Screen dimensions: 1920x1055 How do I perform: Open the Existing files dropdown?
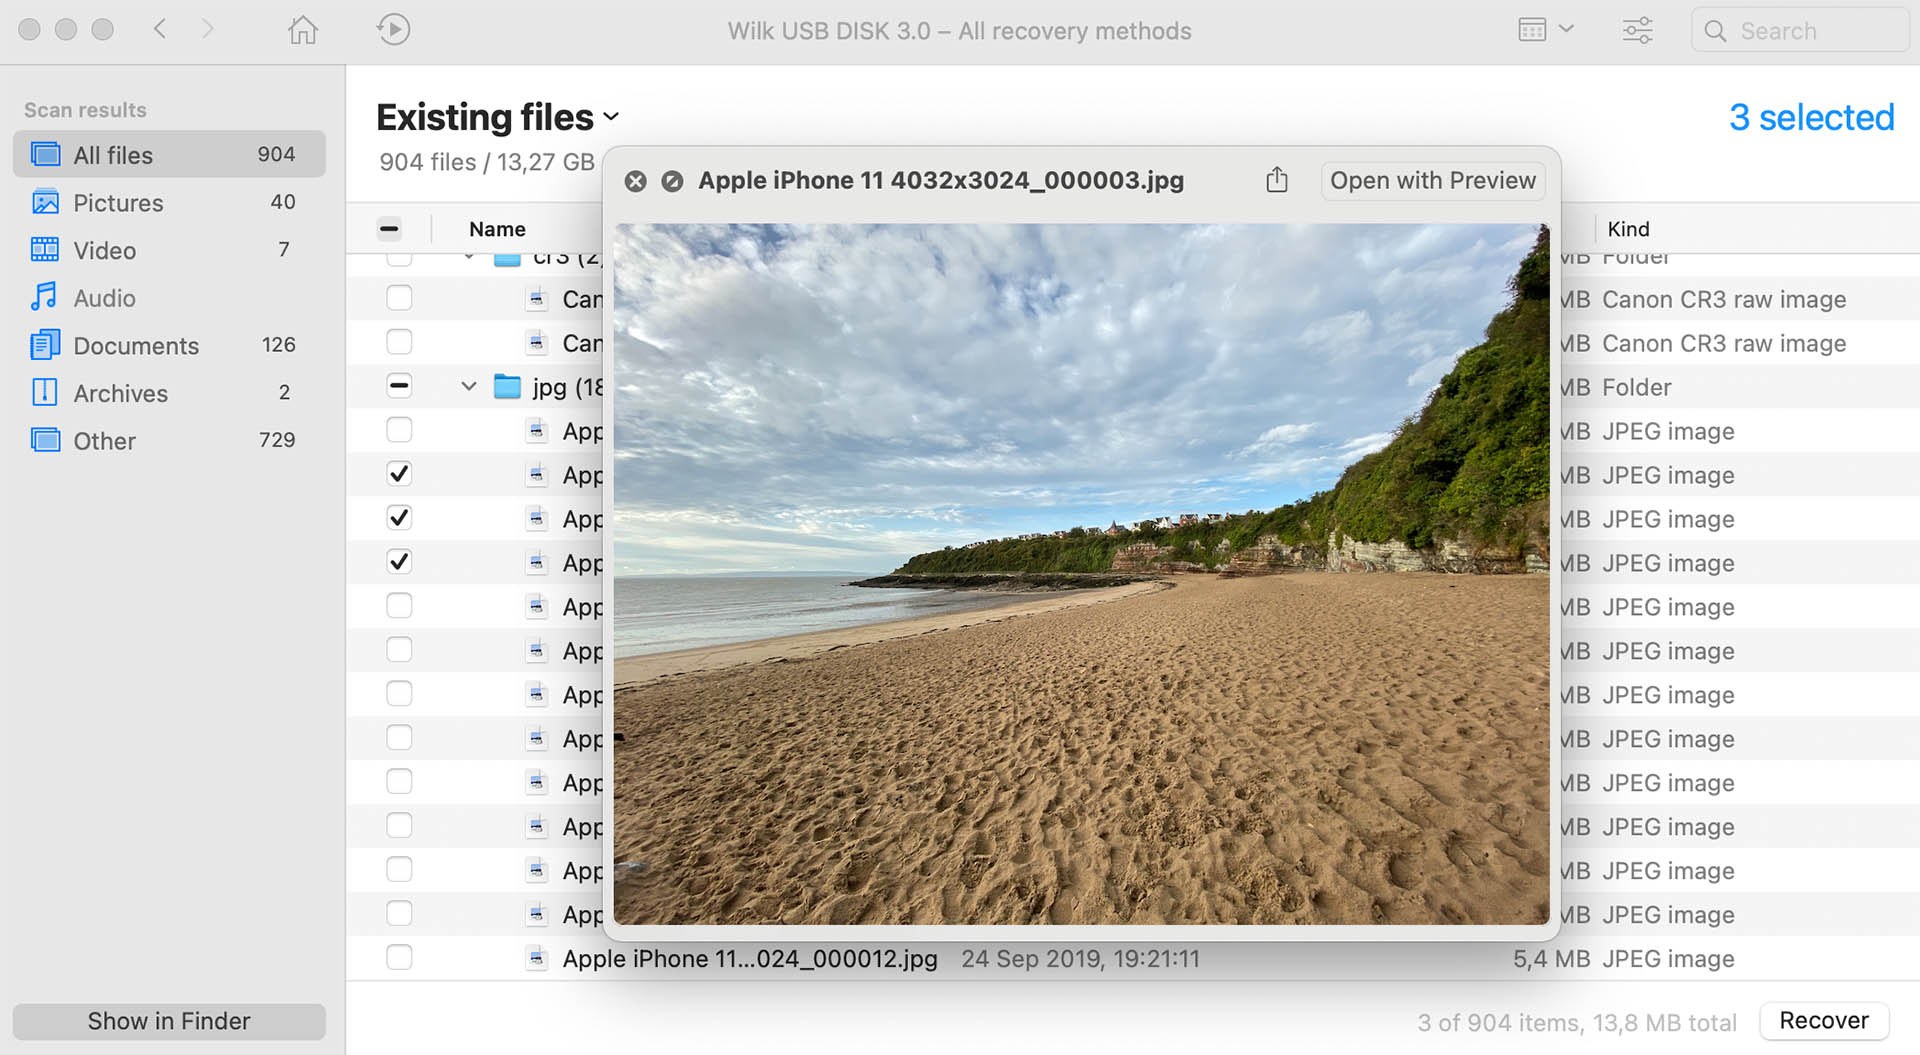tap(497, 117)
